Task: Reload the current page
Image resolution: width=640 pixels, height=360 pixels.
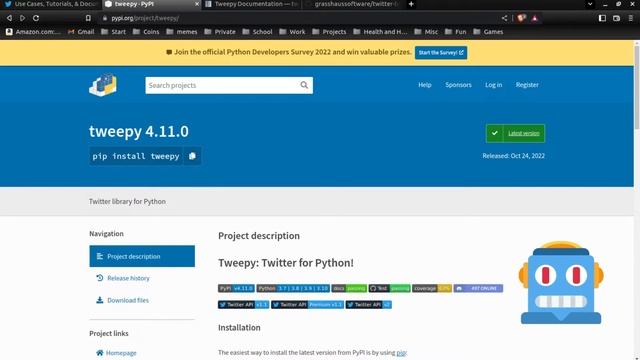Action: [x=36, y=18]
